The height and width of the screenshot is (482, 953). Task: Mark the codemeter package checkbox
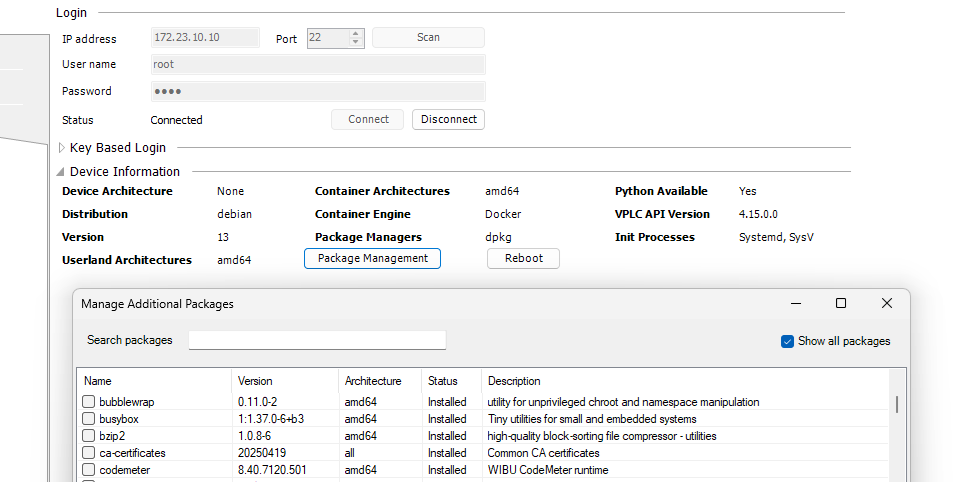(89, 470)
